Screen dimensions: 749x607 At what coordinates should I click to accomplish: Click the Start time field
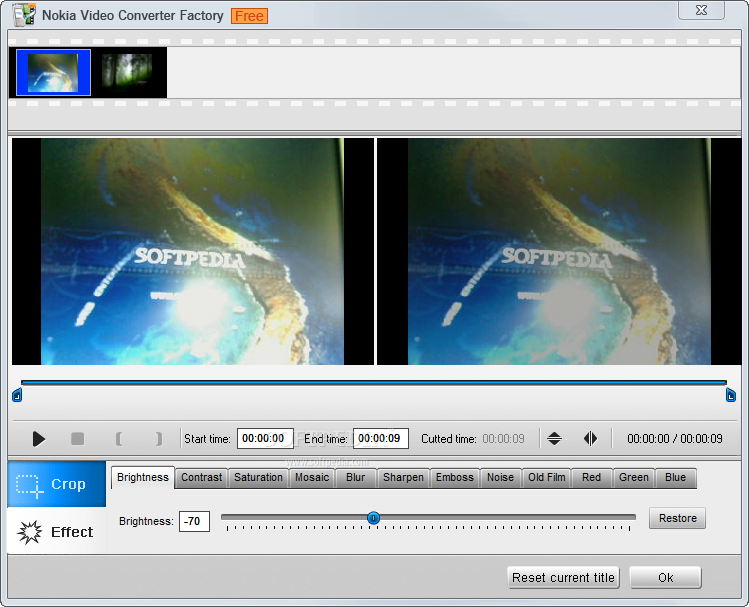click(265, 438)
